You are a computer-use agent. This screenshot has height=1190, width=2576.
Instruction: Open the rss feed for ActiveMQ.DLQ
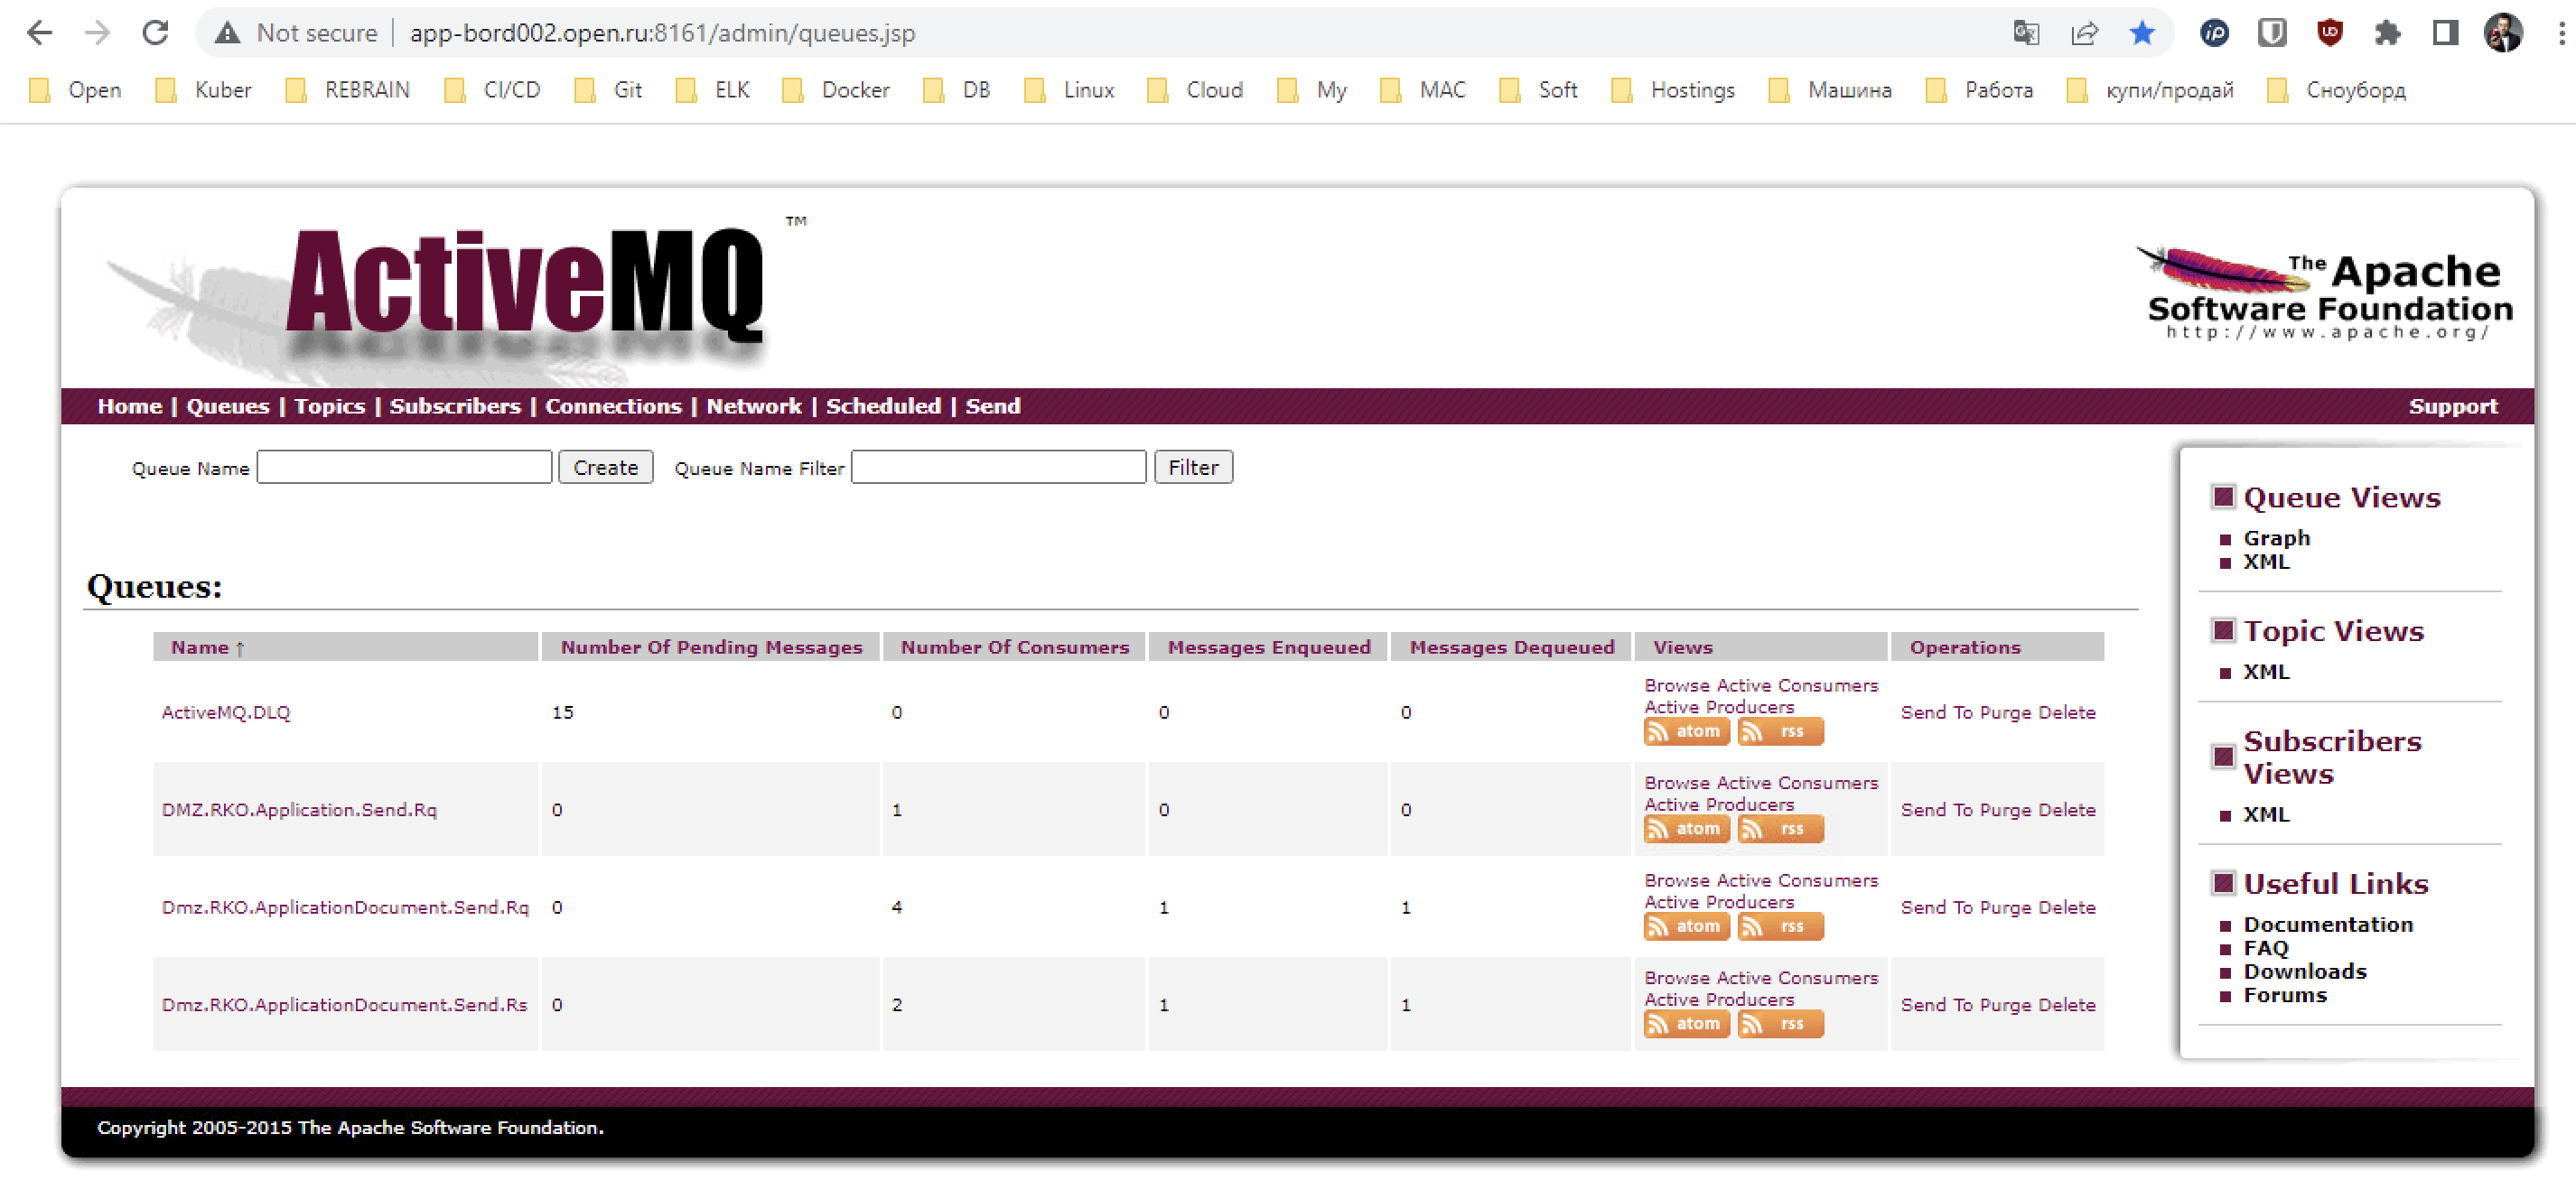(x=1780, y=731)
